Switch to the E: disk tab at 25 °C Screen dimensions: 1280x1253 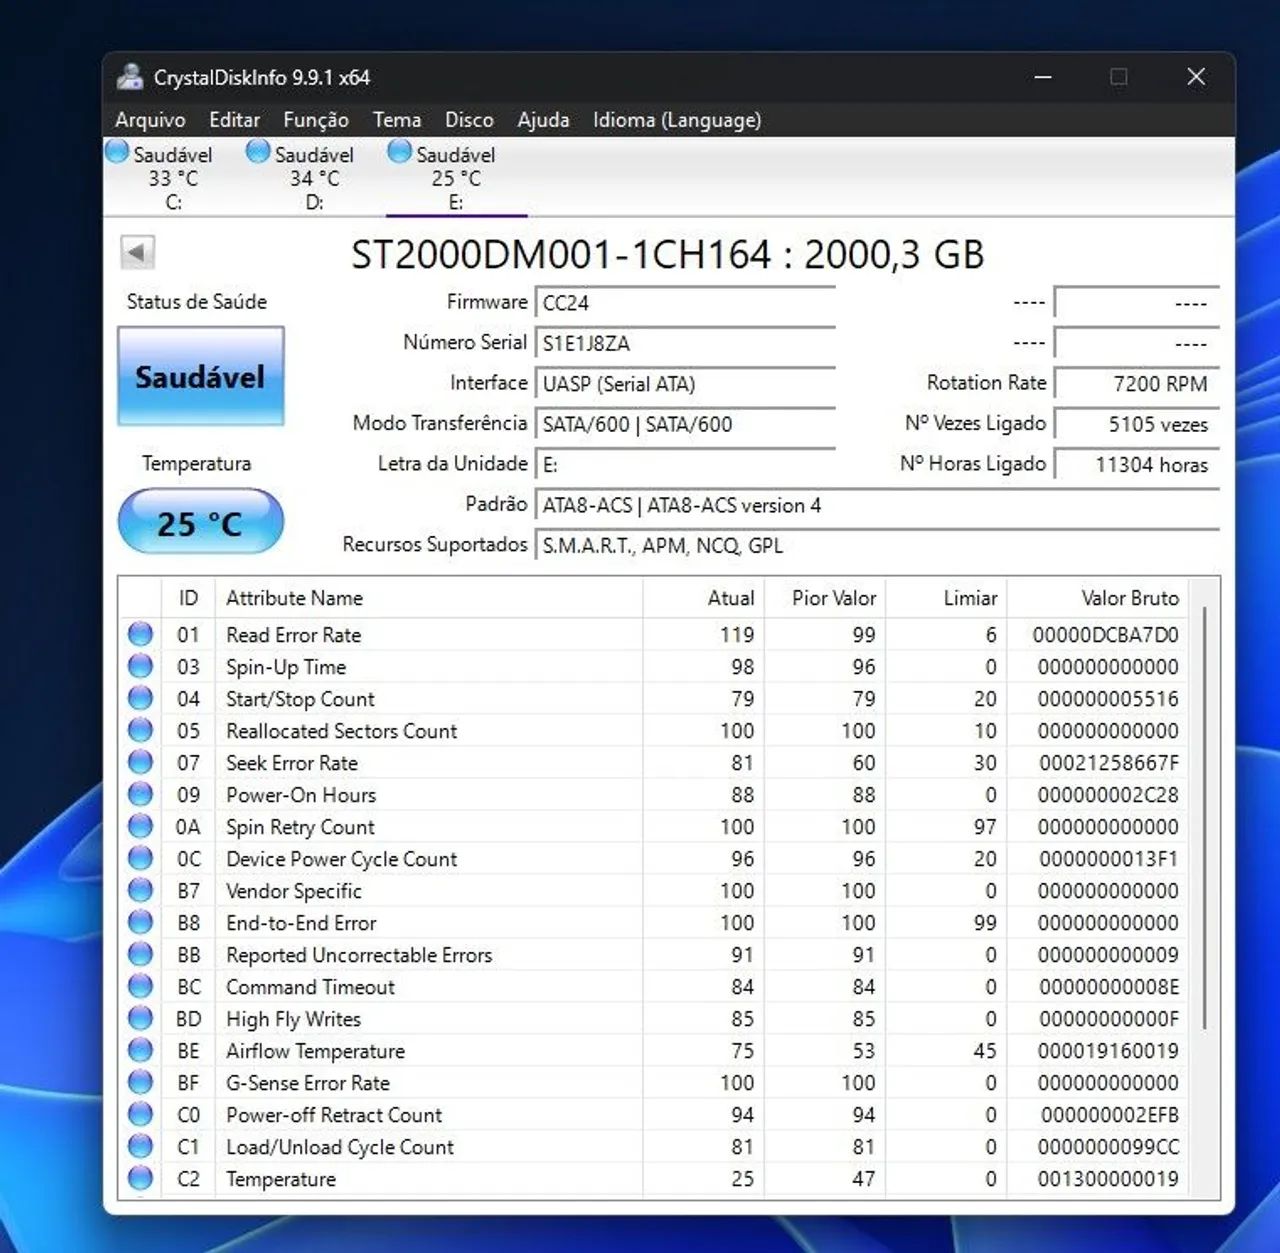(456, 177)
